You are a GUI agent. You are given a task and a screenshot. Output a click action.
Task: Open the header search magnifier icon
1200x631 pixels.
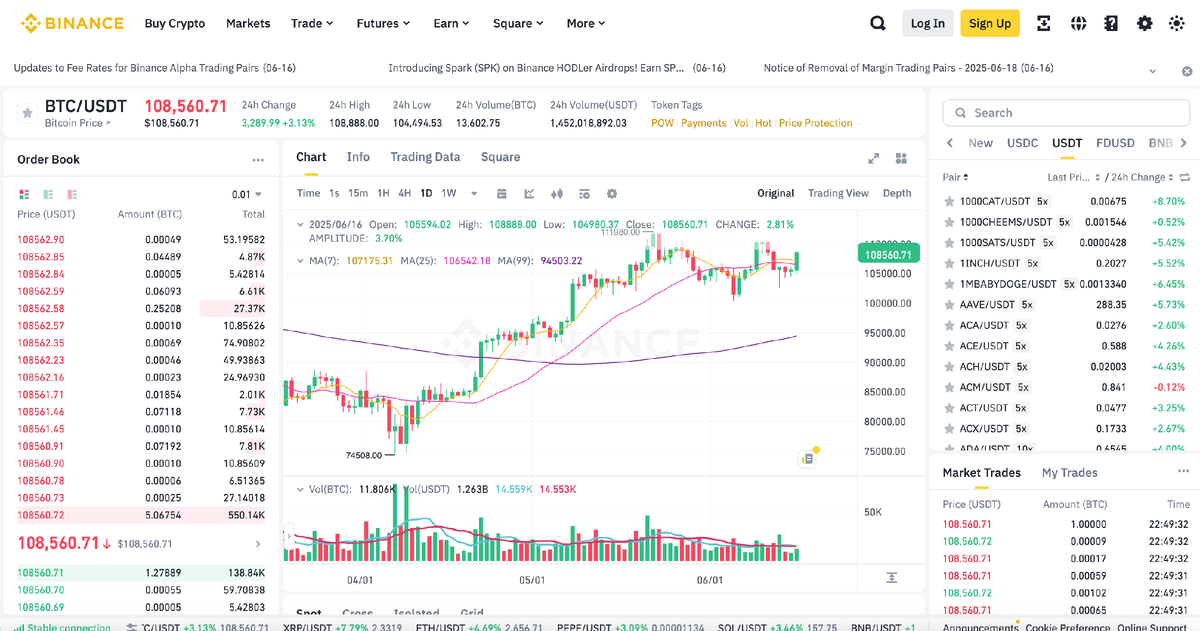pos(877,23)
